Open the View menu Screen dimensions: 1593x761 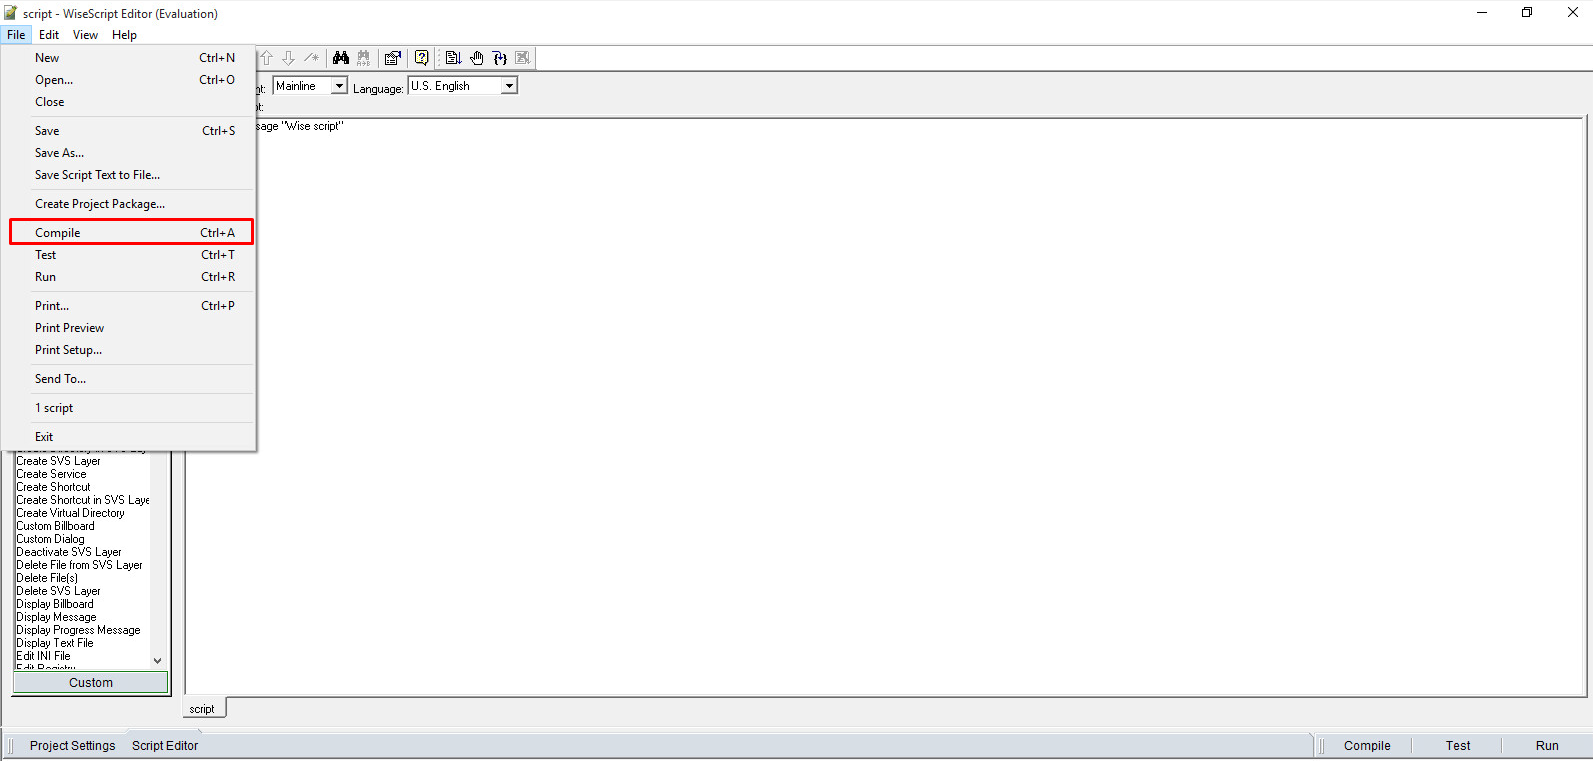click(85, 35)
